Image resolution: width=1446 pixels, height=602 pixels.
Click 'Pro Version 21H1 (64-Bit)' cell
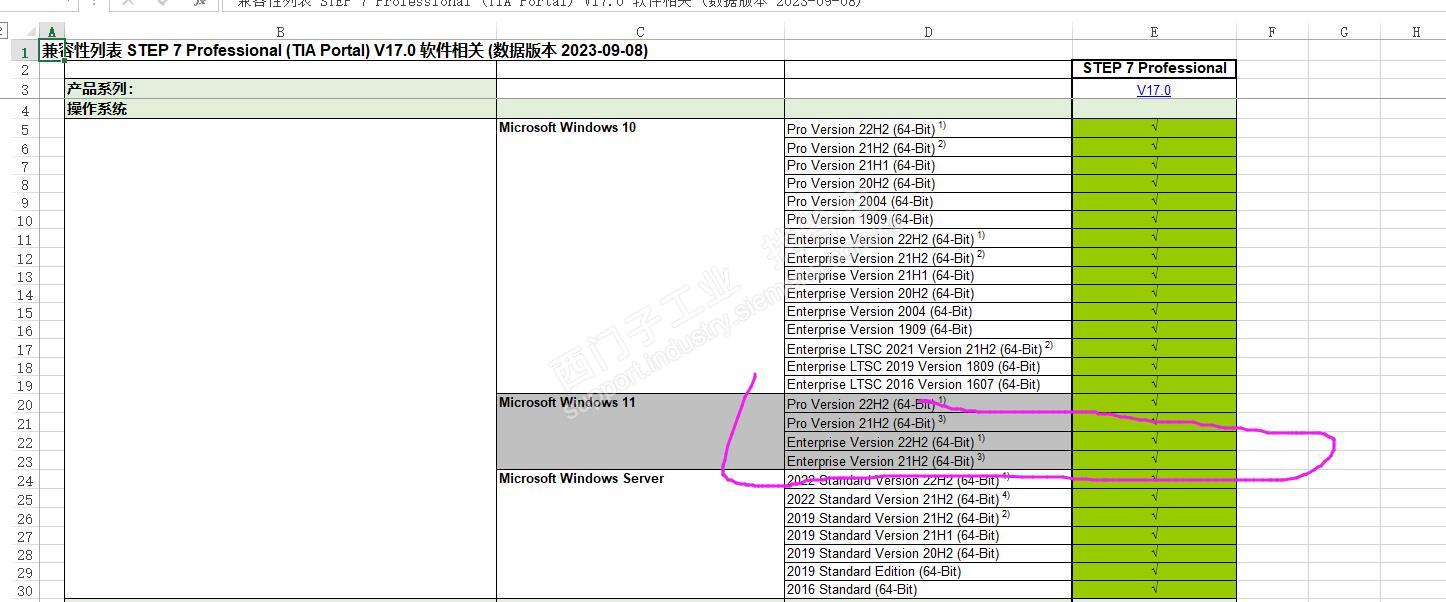[928, 166]
